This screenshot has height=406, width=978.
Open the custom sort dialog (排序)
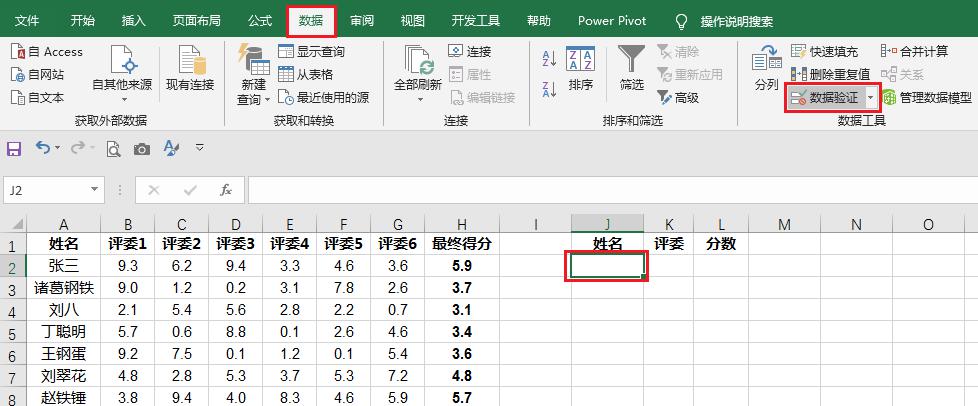pyautogui.click(x=580, y=69)
